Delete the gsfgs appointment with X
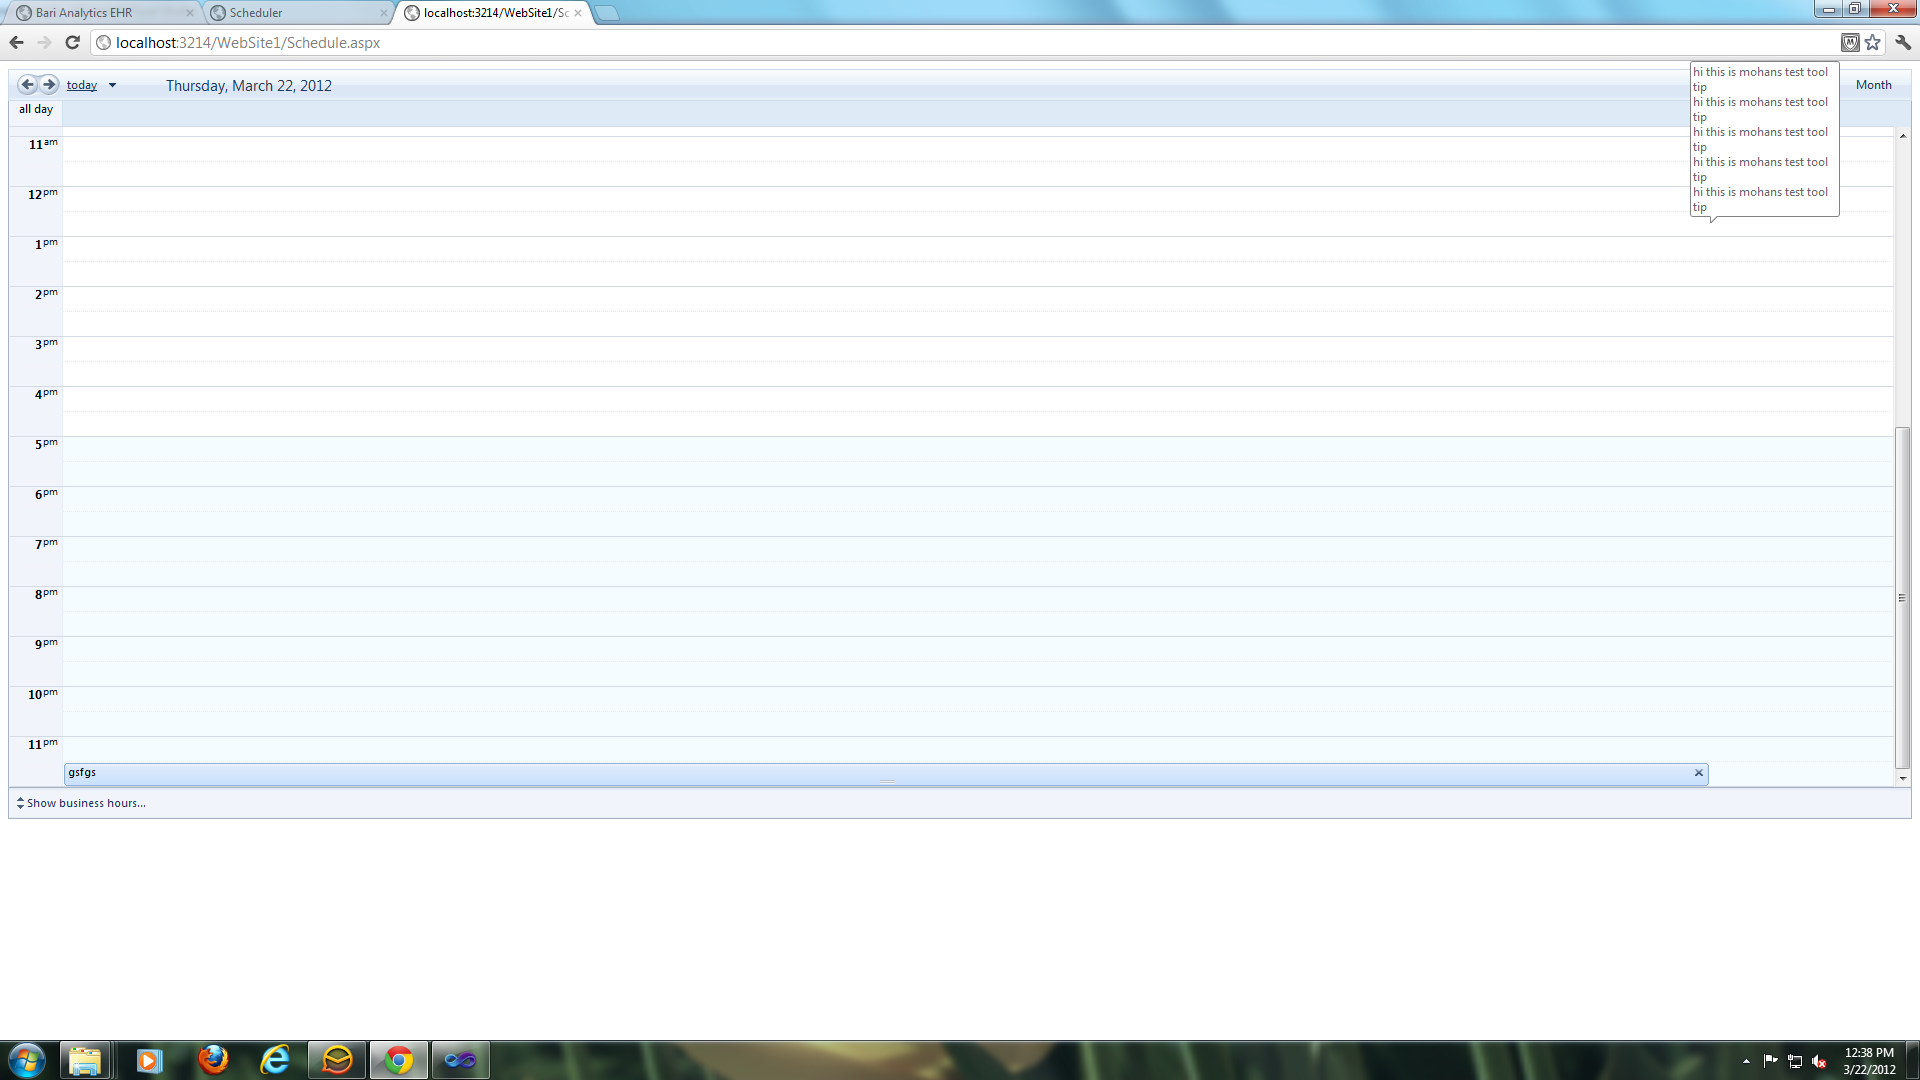Image resolution: width=1920 pixels, height=1080 pixels. click(x=1698, y=773)
